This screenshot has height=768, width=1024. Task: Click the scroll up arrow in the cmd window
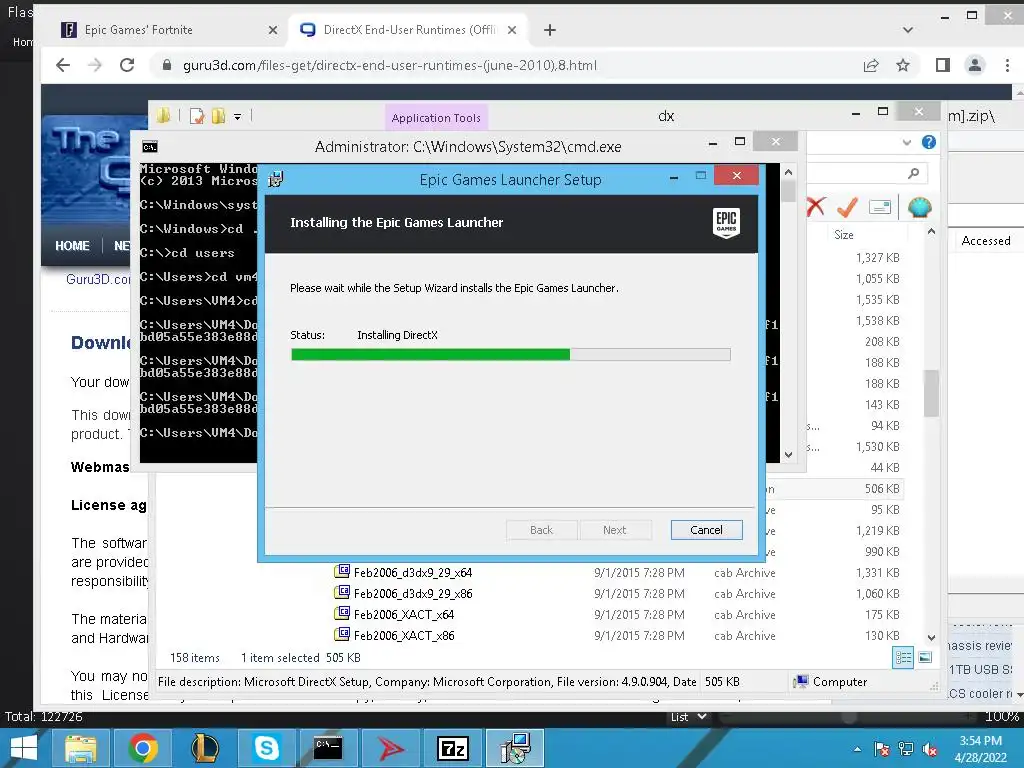788,172
